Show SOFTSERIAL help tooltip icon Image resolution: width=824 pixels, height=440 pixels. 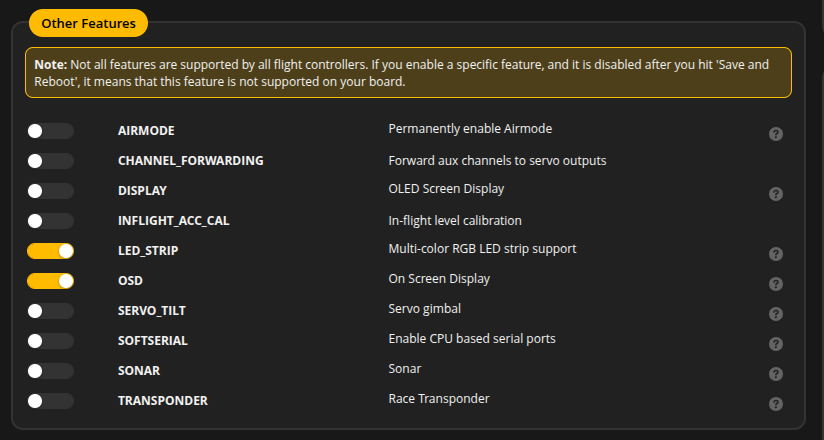(x=776, y=344)
